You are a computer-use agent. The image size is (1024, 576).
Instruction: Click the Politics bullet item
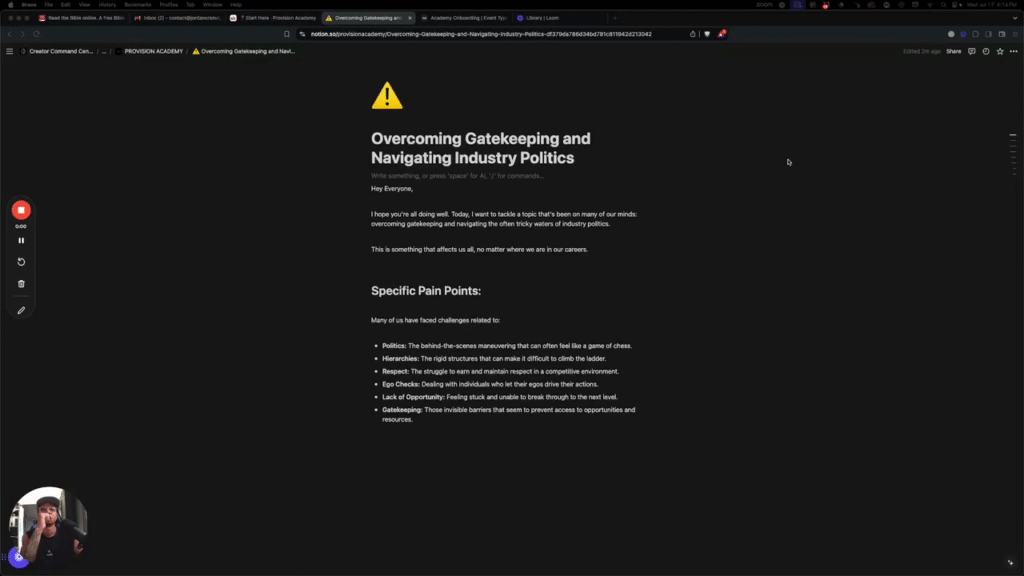[507, 345]
